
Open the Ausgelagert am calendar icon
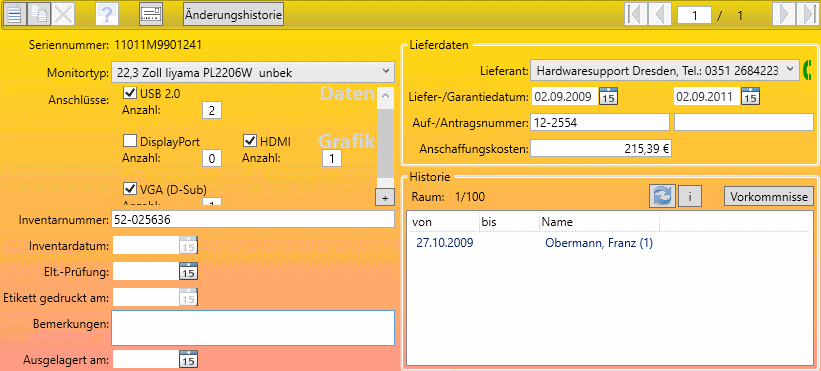(188, 359)
